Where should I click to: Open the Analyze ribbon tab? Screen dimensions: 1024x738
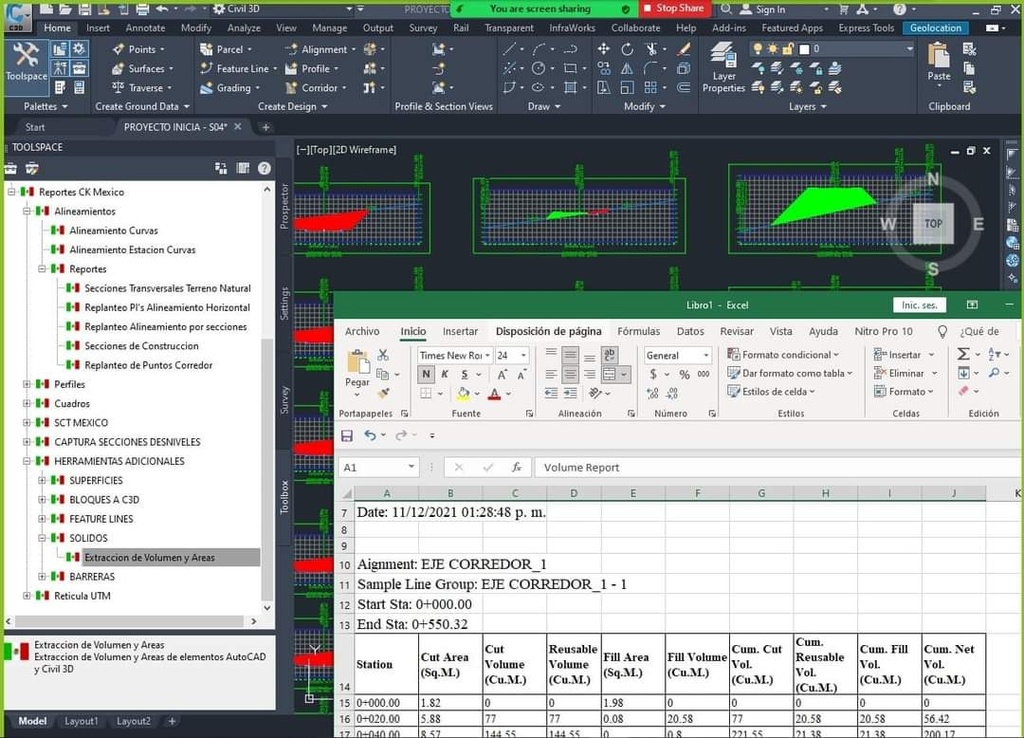point(244,28)
